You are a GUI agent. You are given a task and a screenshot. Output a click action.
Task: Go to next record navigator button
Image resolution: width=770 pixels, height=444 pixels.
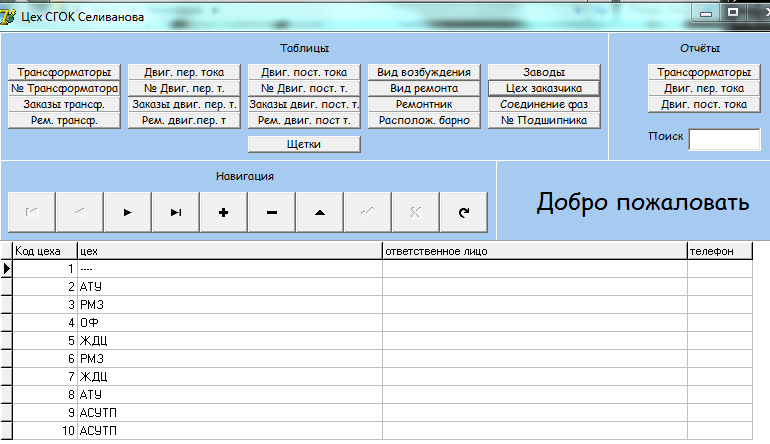pyautogui.click(x=128, y=212)
